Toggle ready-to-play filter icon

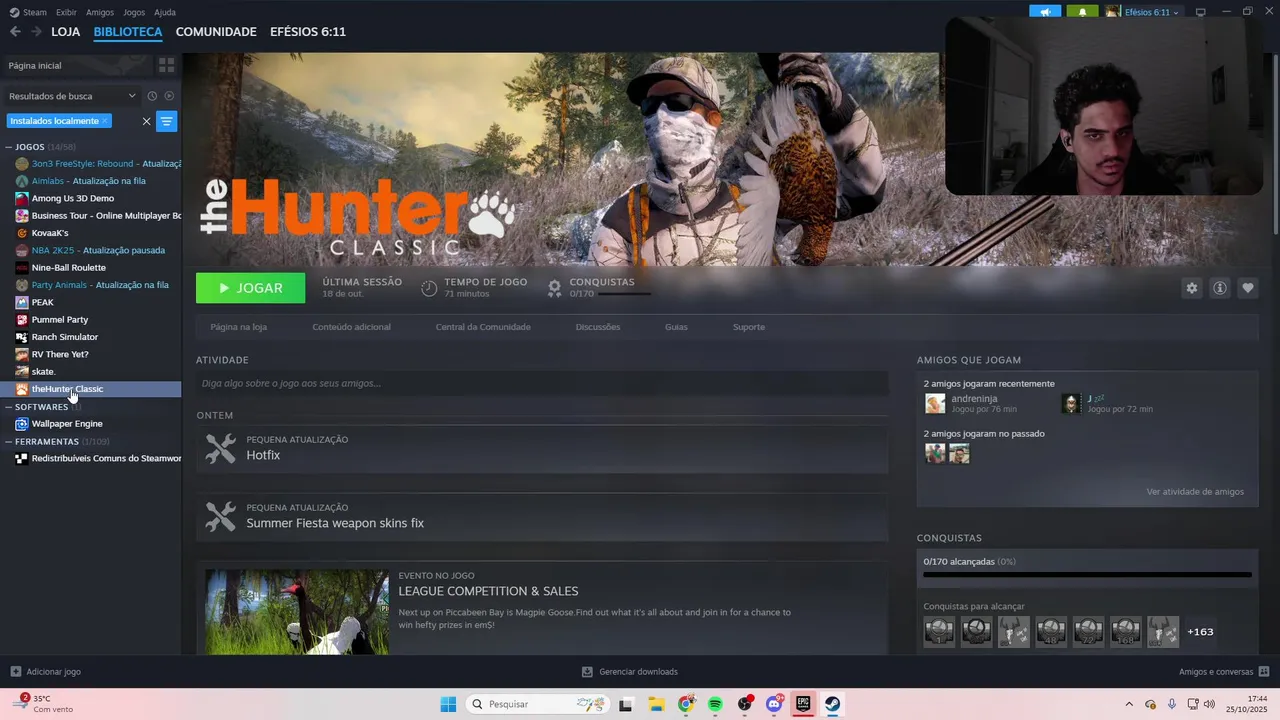(x=169, y=96)
